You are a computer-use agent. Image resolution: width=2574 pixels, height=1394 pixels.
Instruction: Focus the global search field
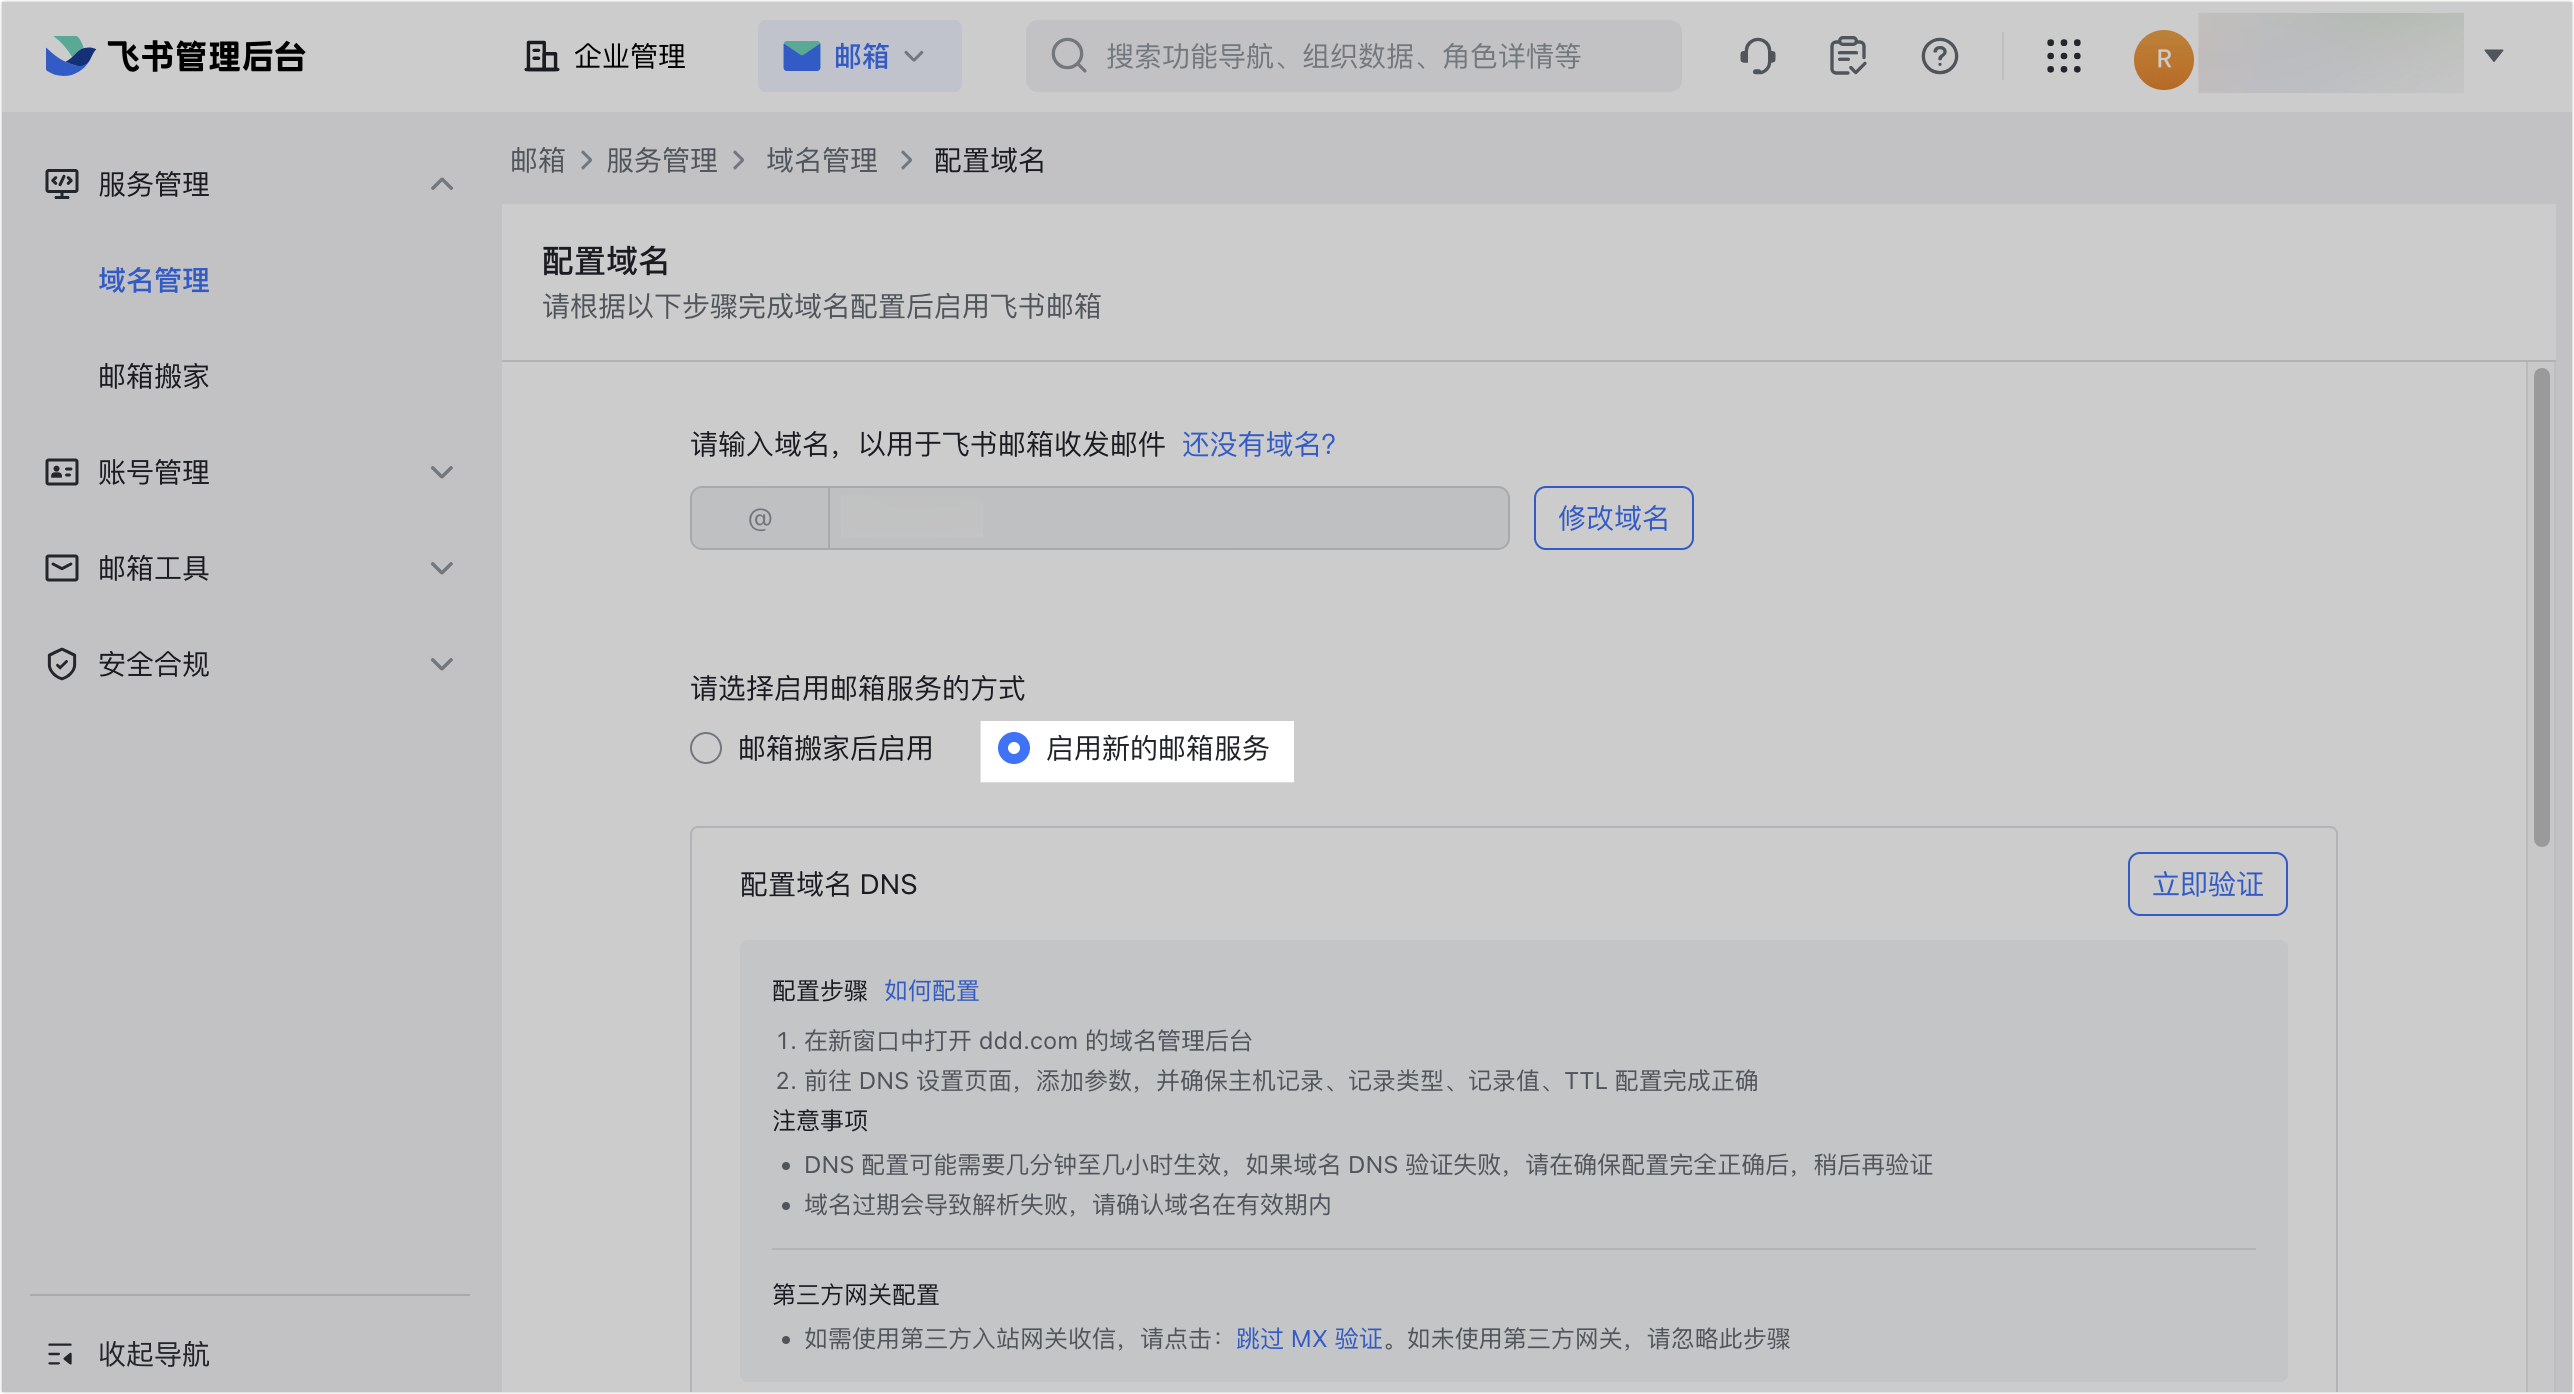pos(1353,56)
